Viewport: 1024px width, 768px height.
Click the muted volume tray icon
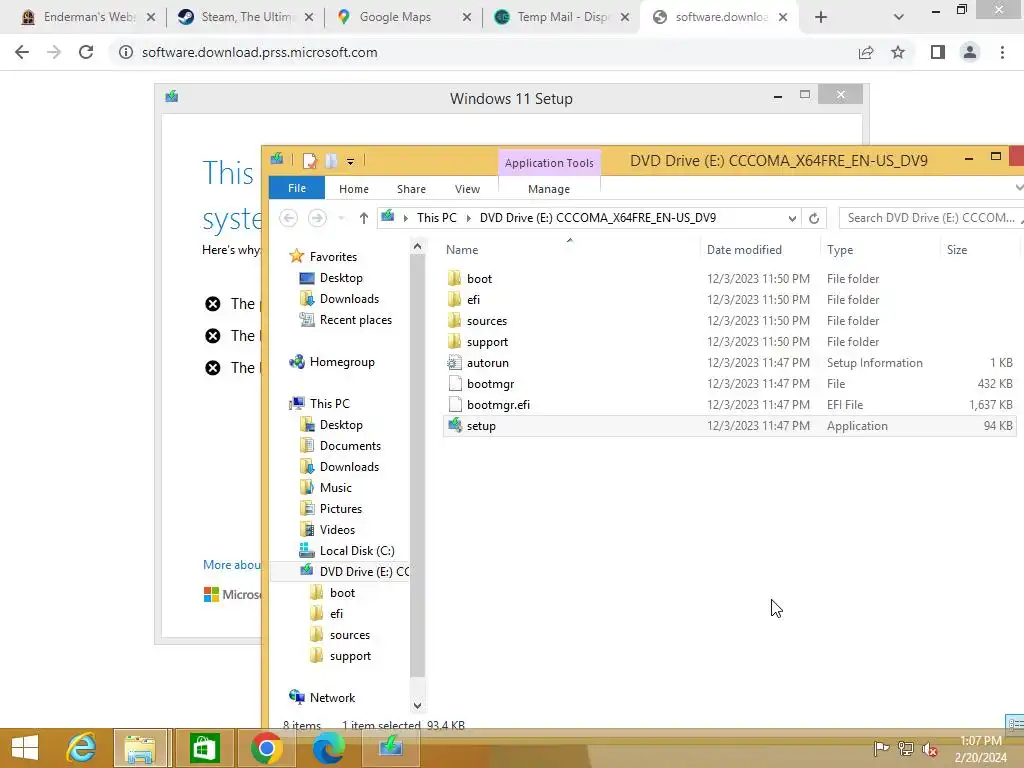[x=930, y=749]
